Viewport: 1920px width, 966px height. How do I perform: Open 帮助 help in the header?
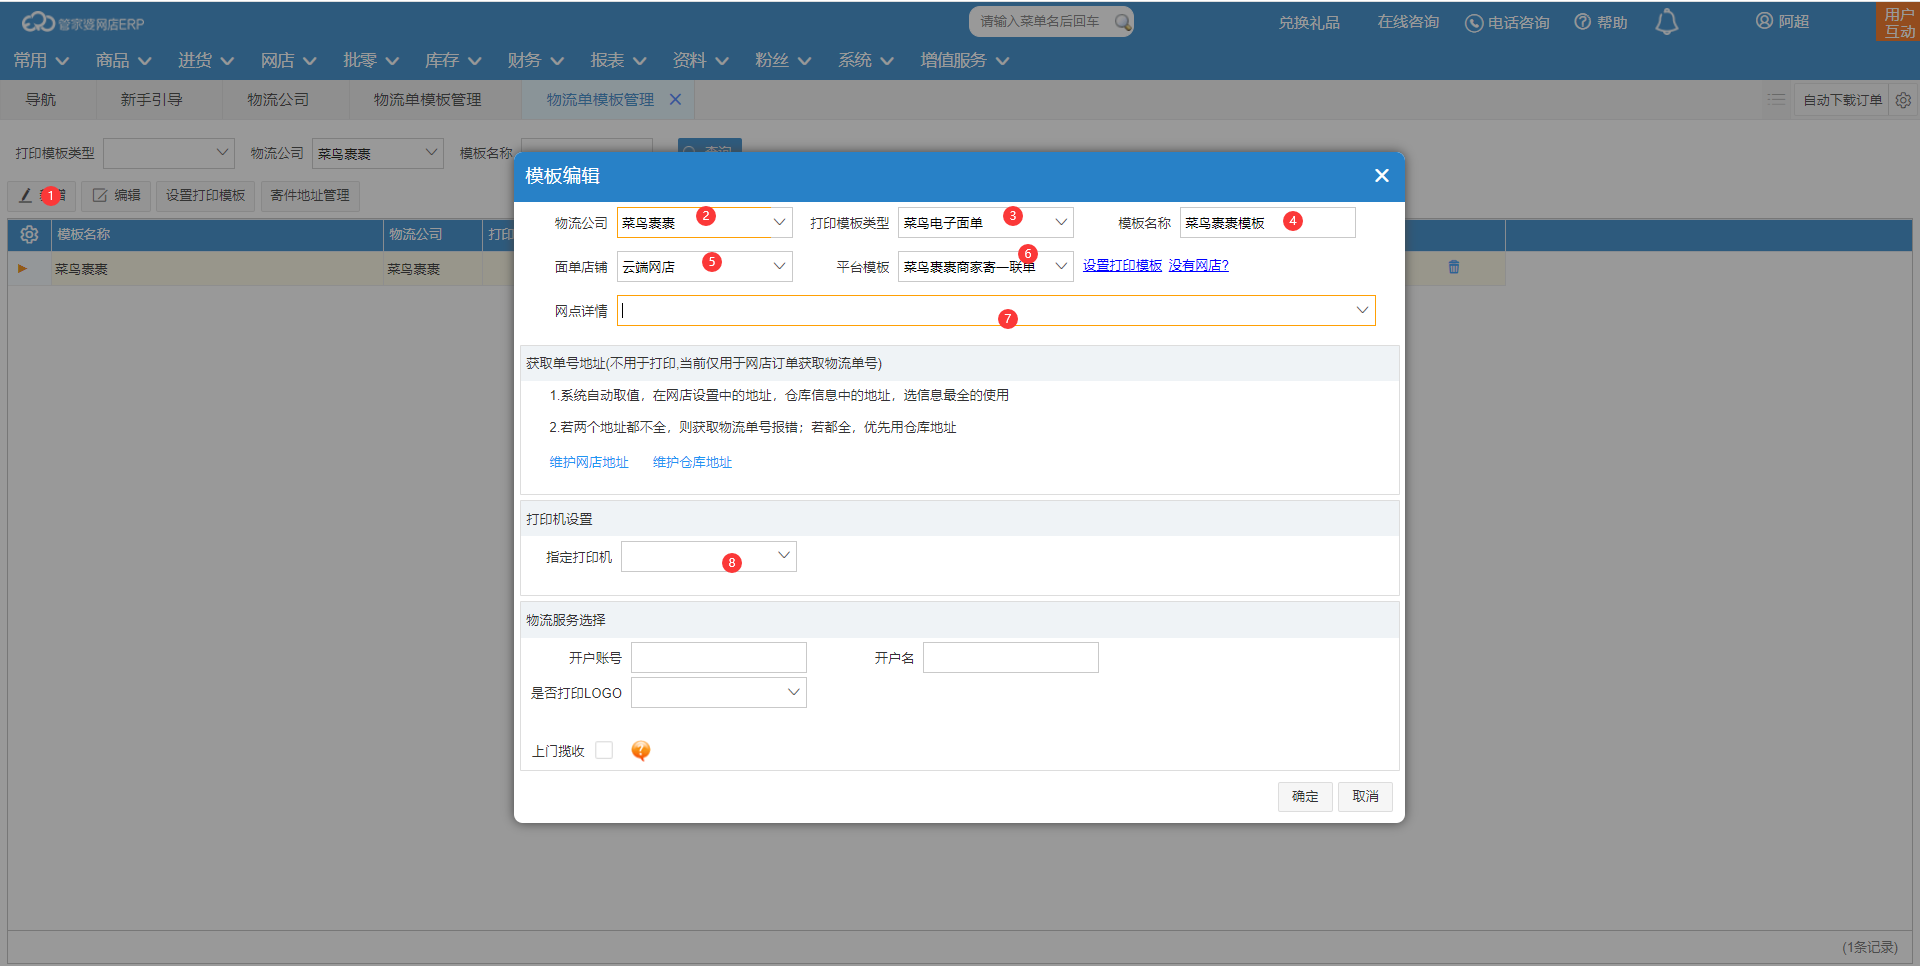click(1601, 22)
